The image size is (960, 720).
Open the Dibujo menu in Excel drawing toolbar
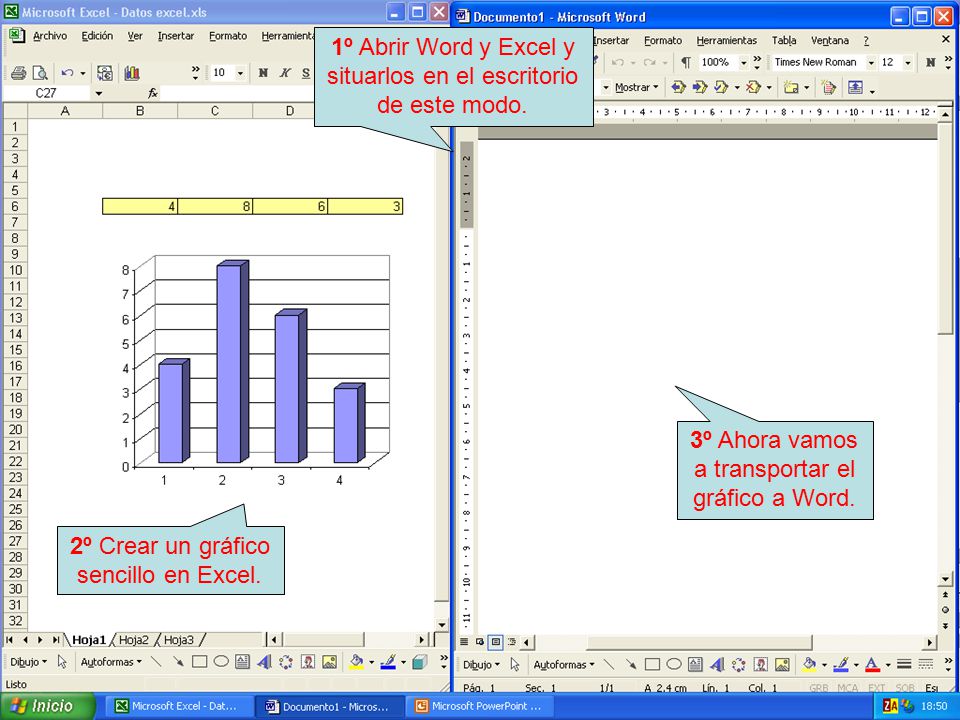[x=28, y=662]
